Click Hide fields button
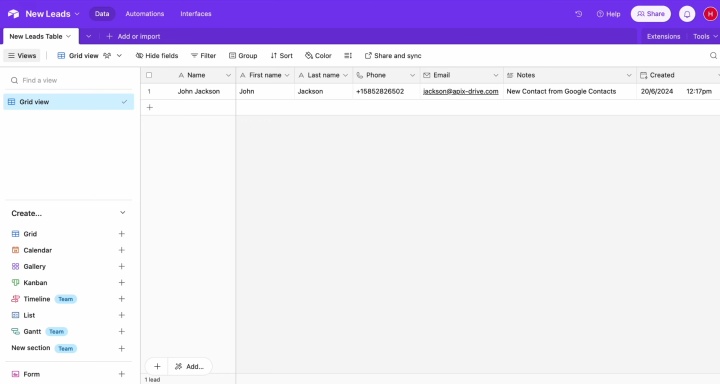This screenshot has height=384, width=720. pyautogui.click(x=157, y=56)
